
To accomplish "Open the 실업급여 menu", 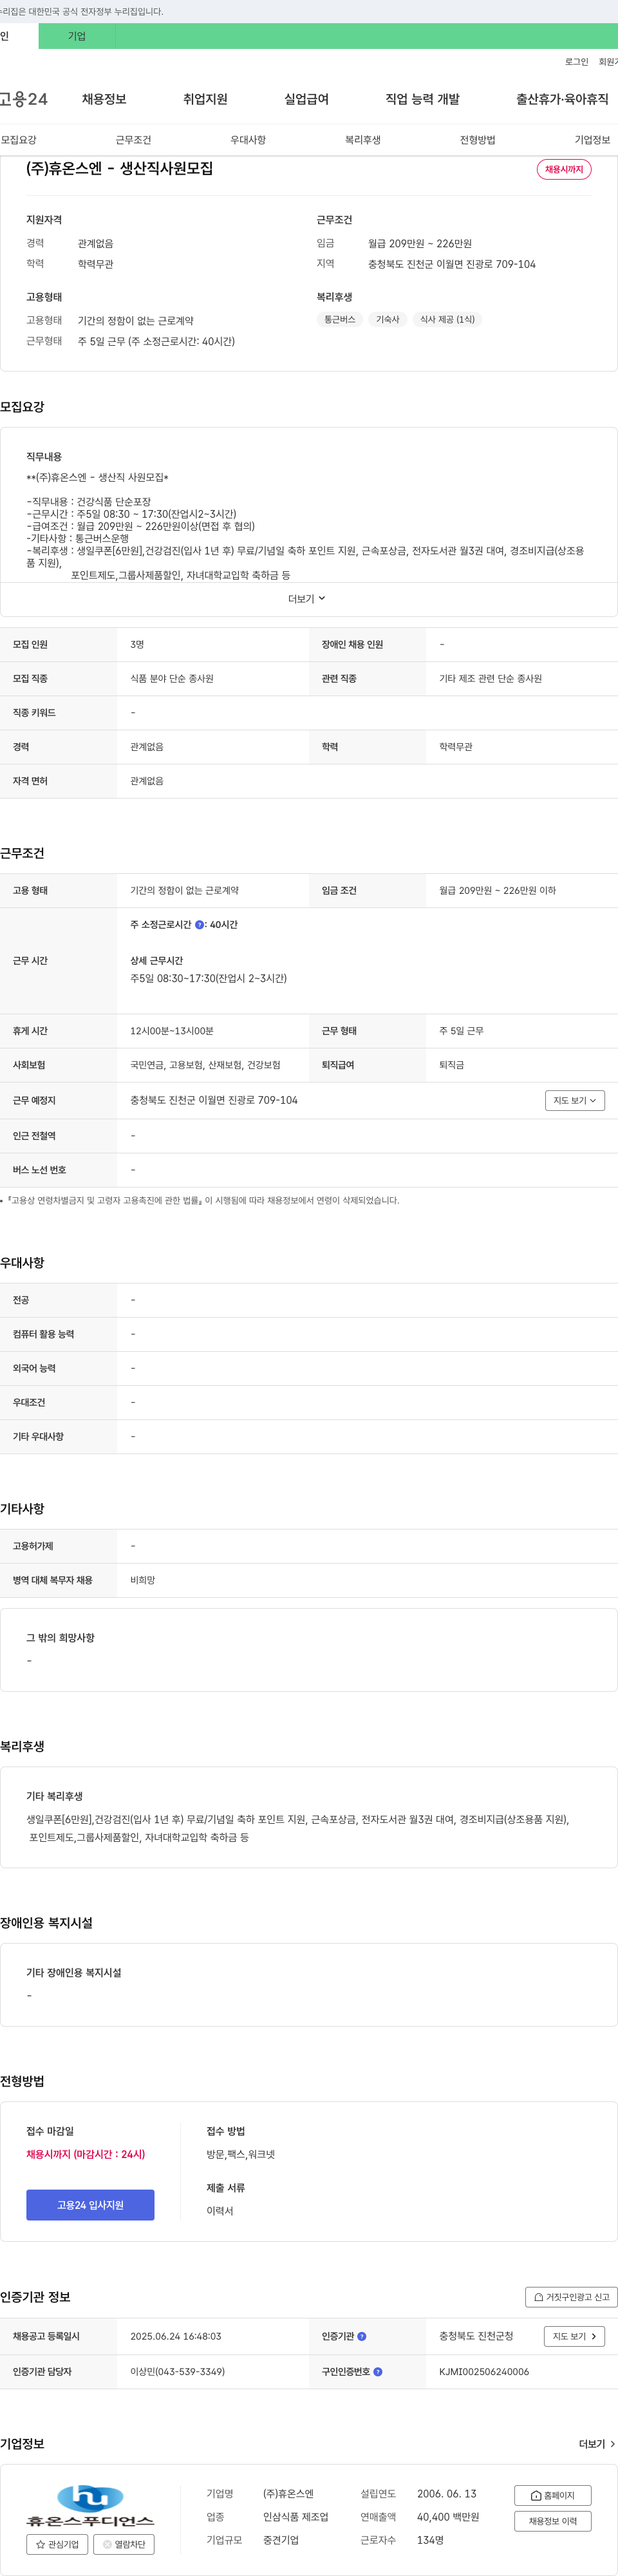I will (306, 99).
